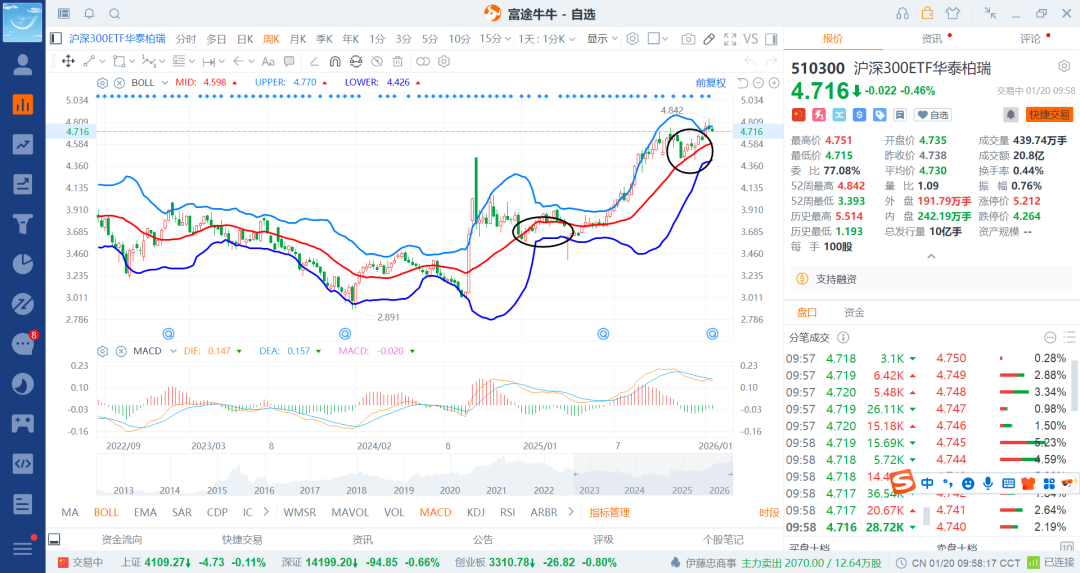The image size is (1080, 573).
Task: Zoom out chart with minus circle
Action: click(x=758, y=83)
